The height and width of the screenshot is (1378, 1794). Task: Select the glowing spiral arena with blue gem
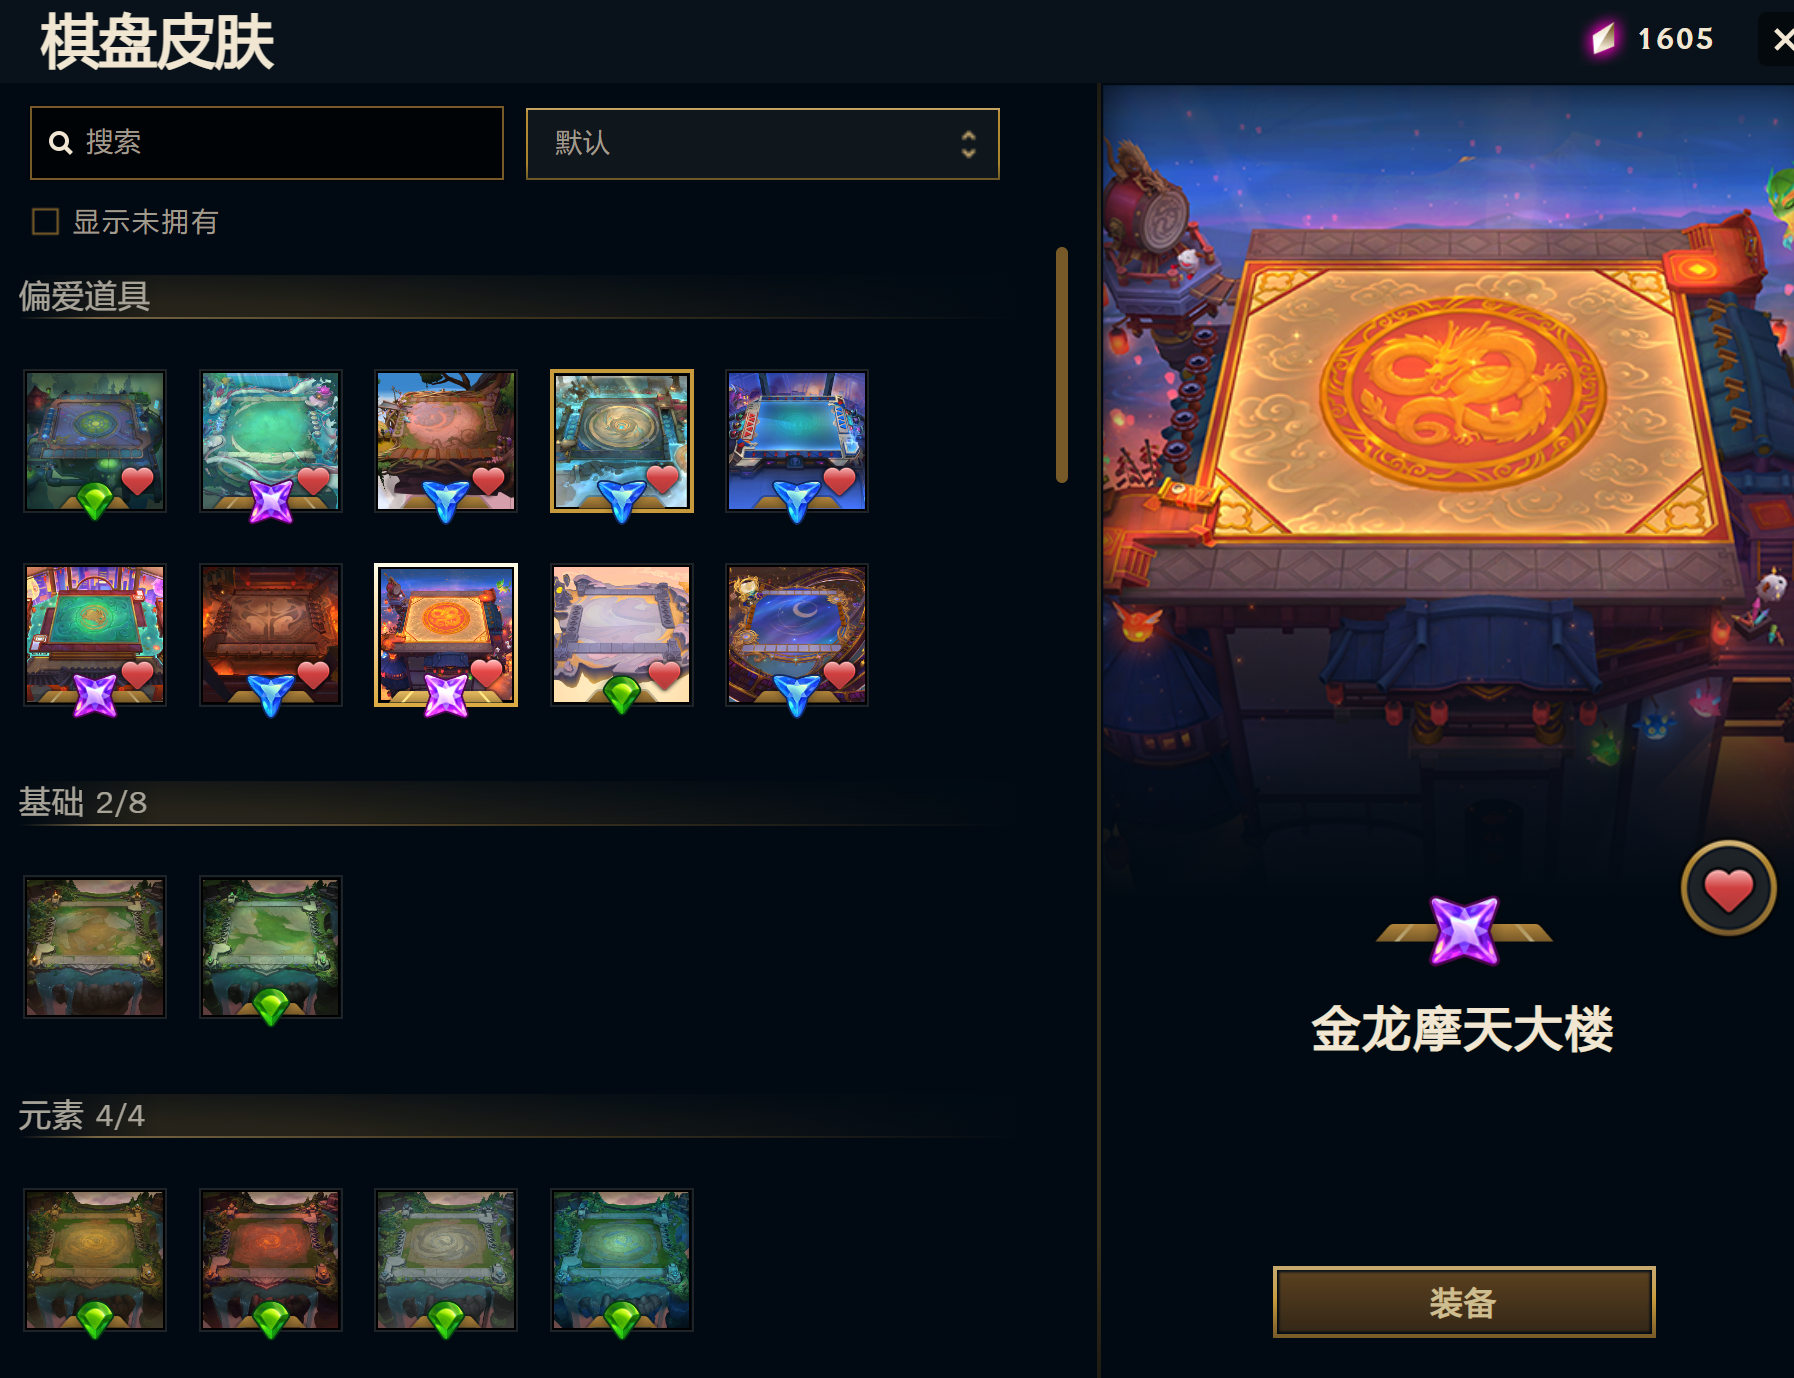(x=622, y=441)
